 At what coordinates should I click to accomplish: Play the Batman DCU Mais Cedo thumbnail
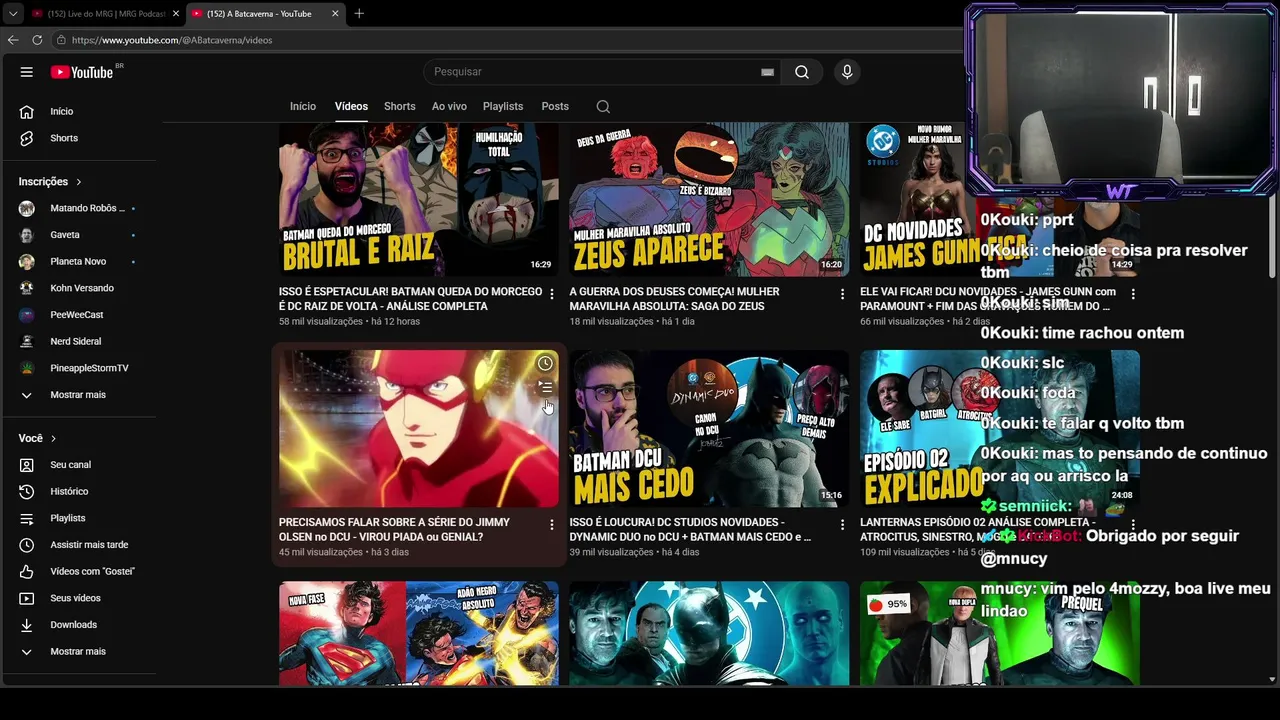click(x=709, y=428)
